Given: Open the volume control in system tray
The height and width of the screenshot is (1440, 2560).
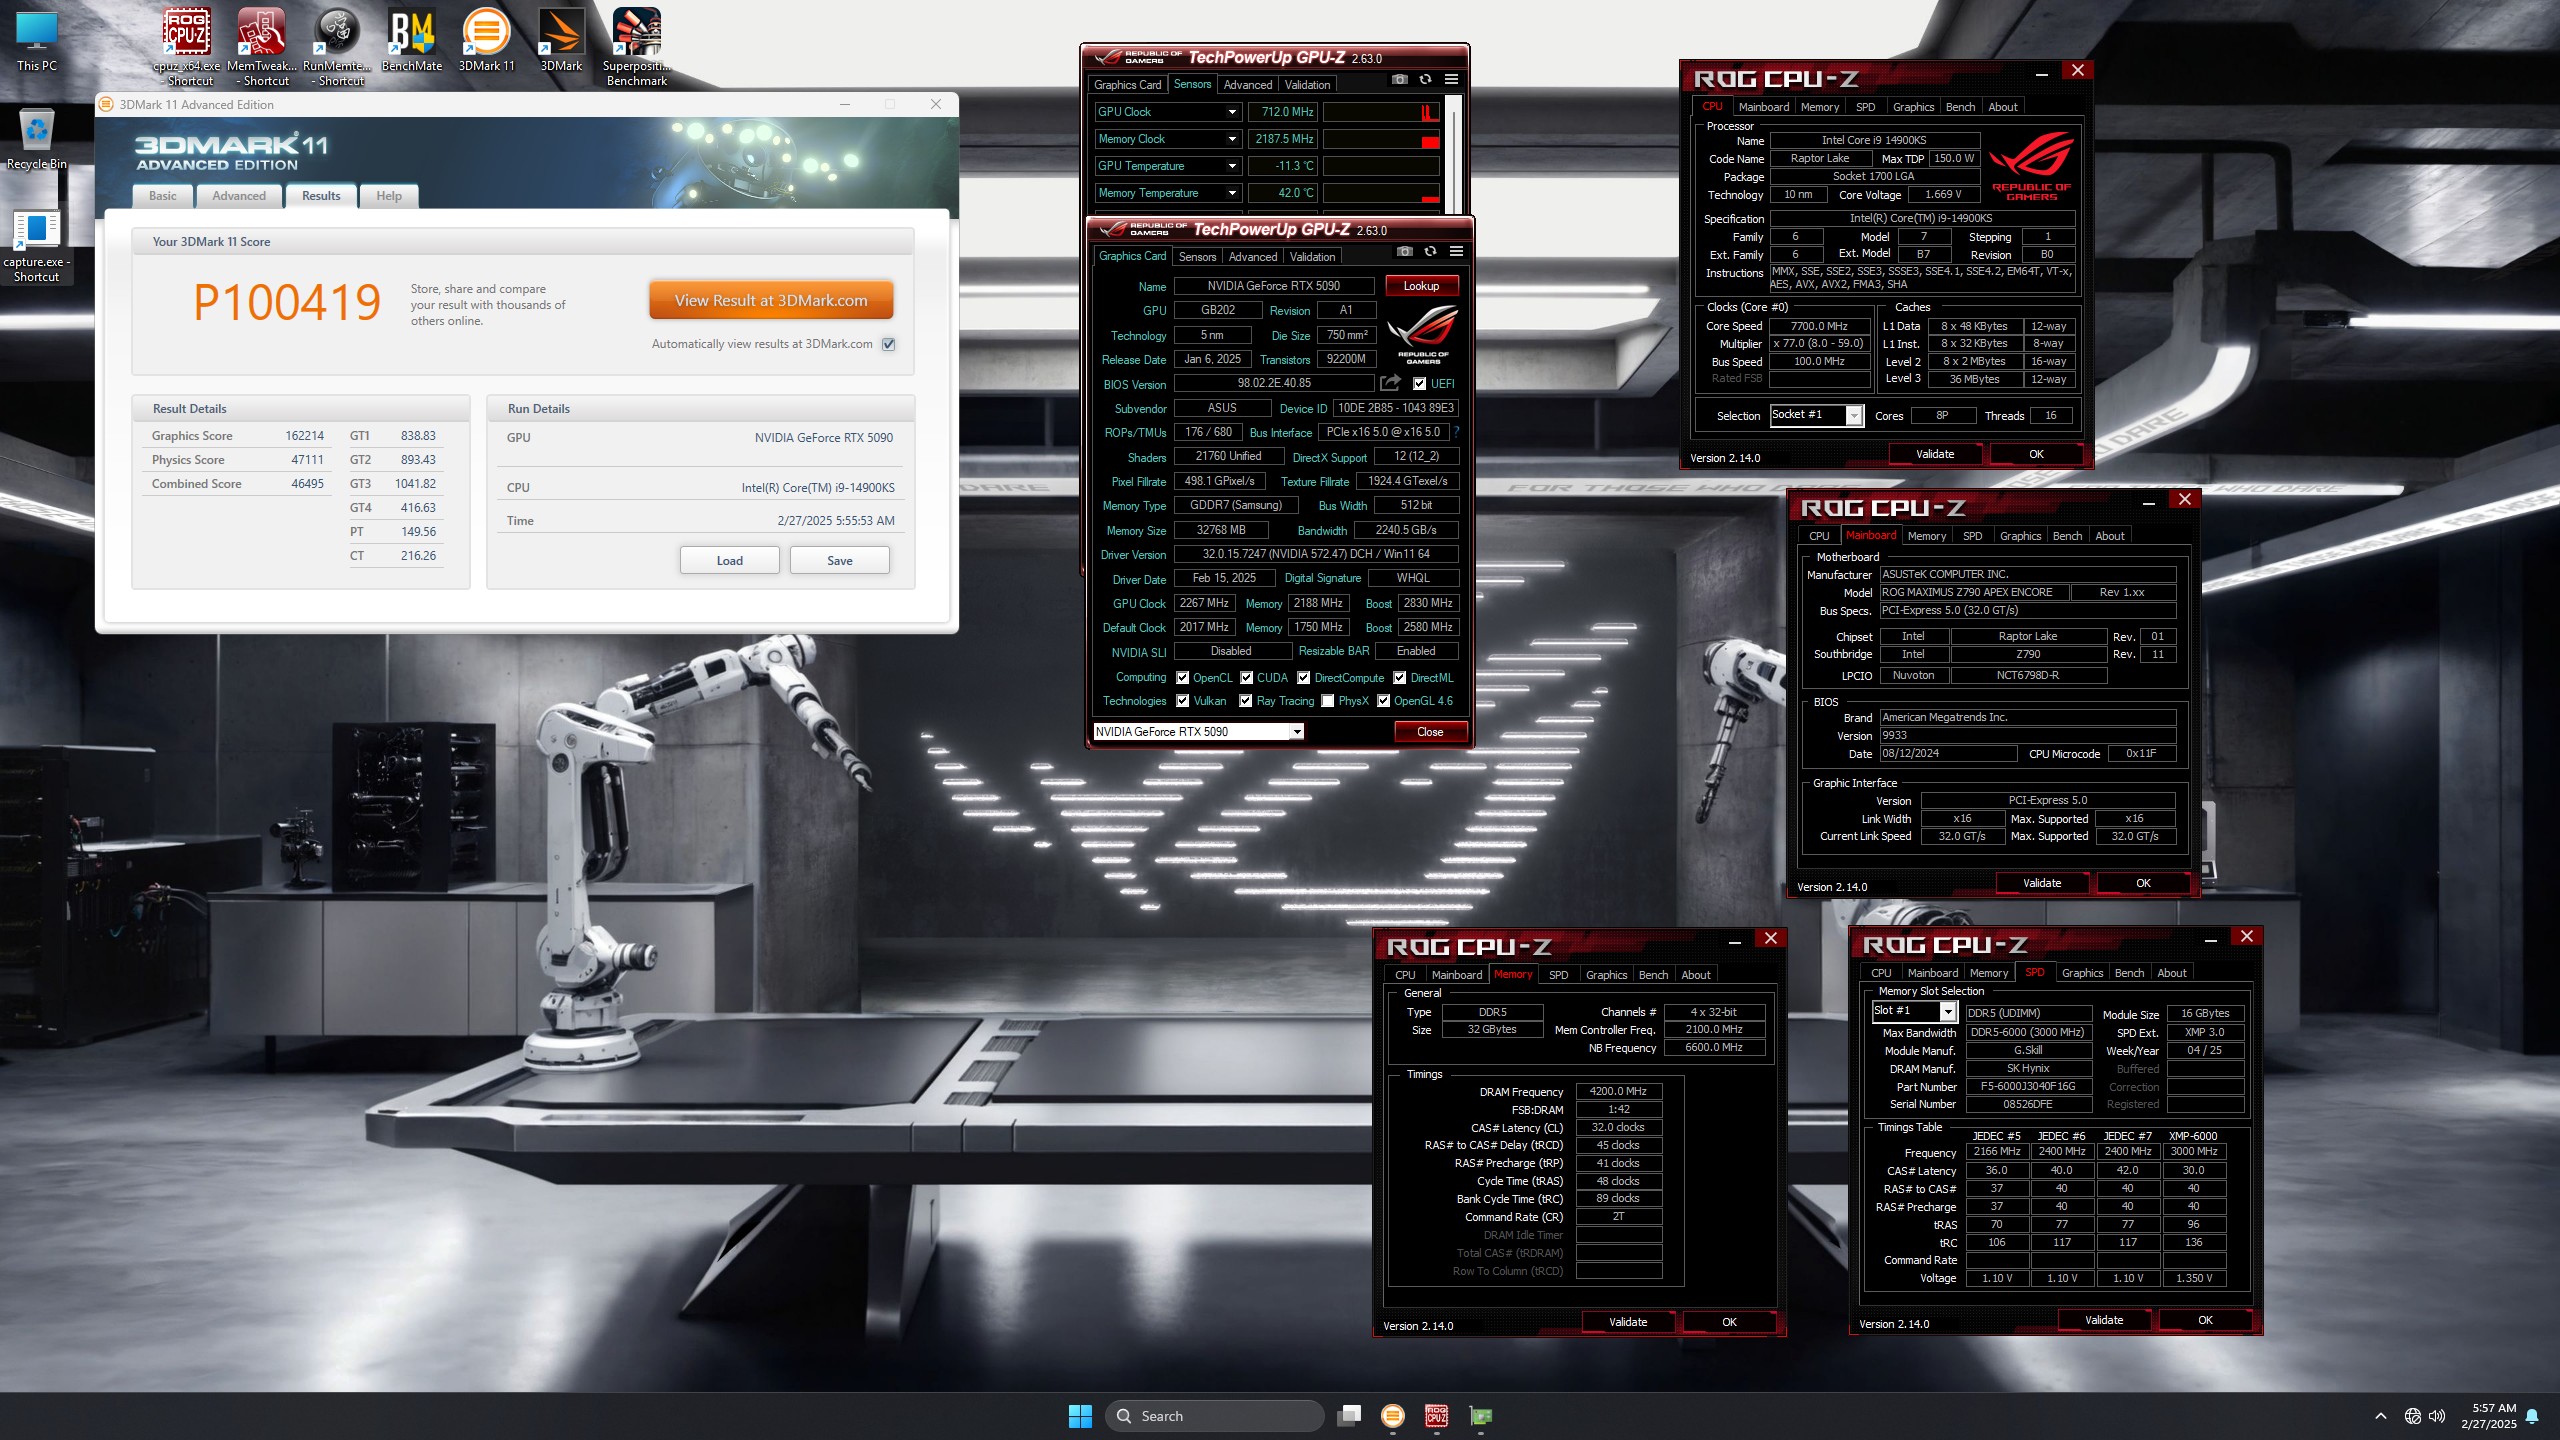Looking at the screenshot, I should (x=2437, y=1416).
